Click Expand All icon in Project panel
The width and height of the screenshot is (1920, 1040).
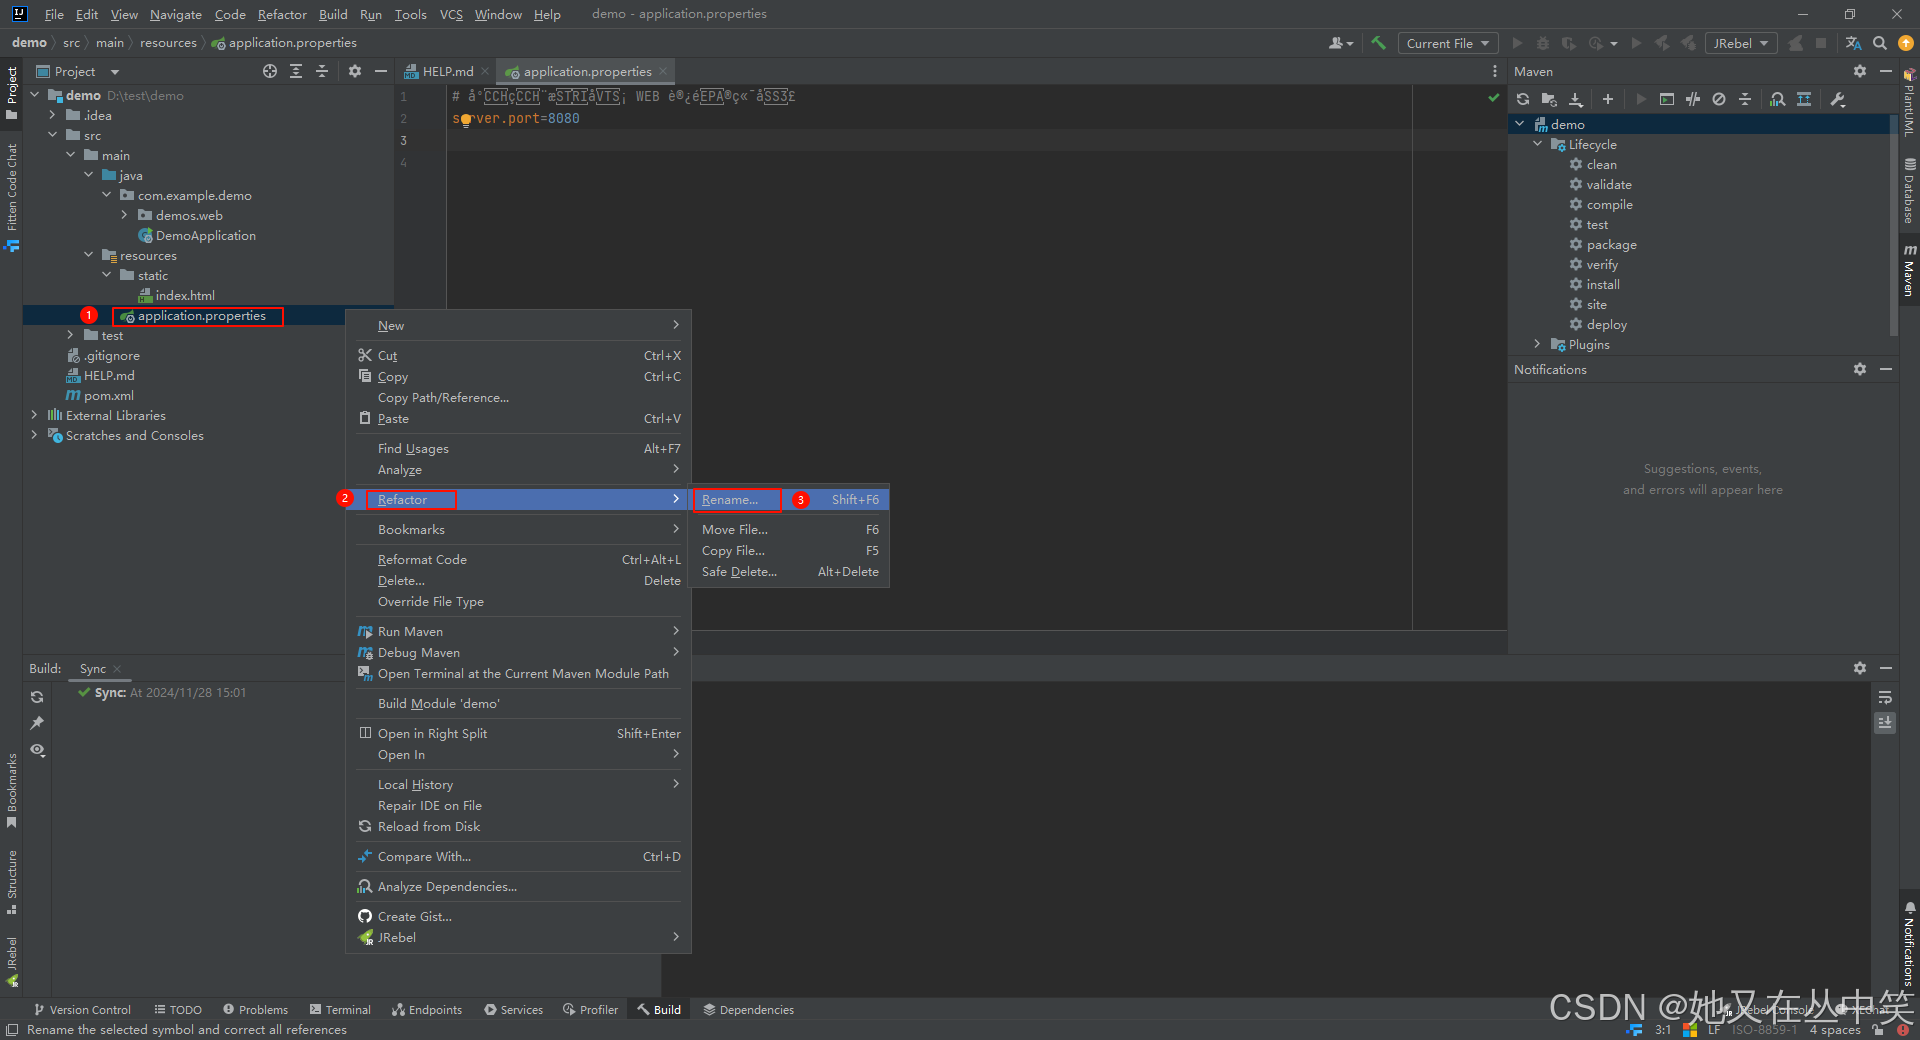296,71
